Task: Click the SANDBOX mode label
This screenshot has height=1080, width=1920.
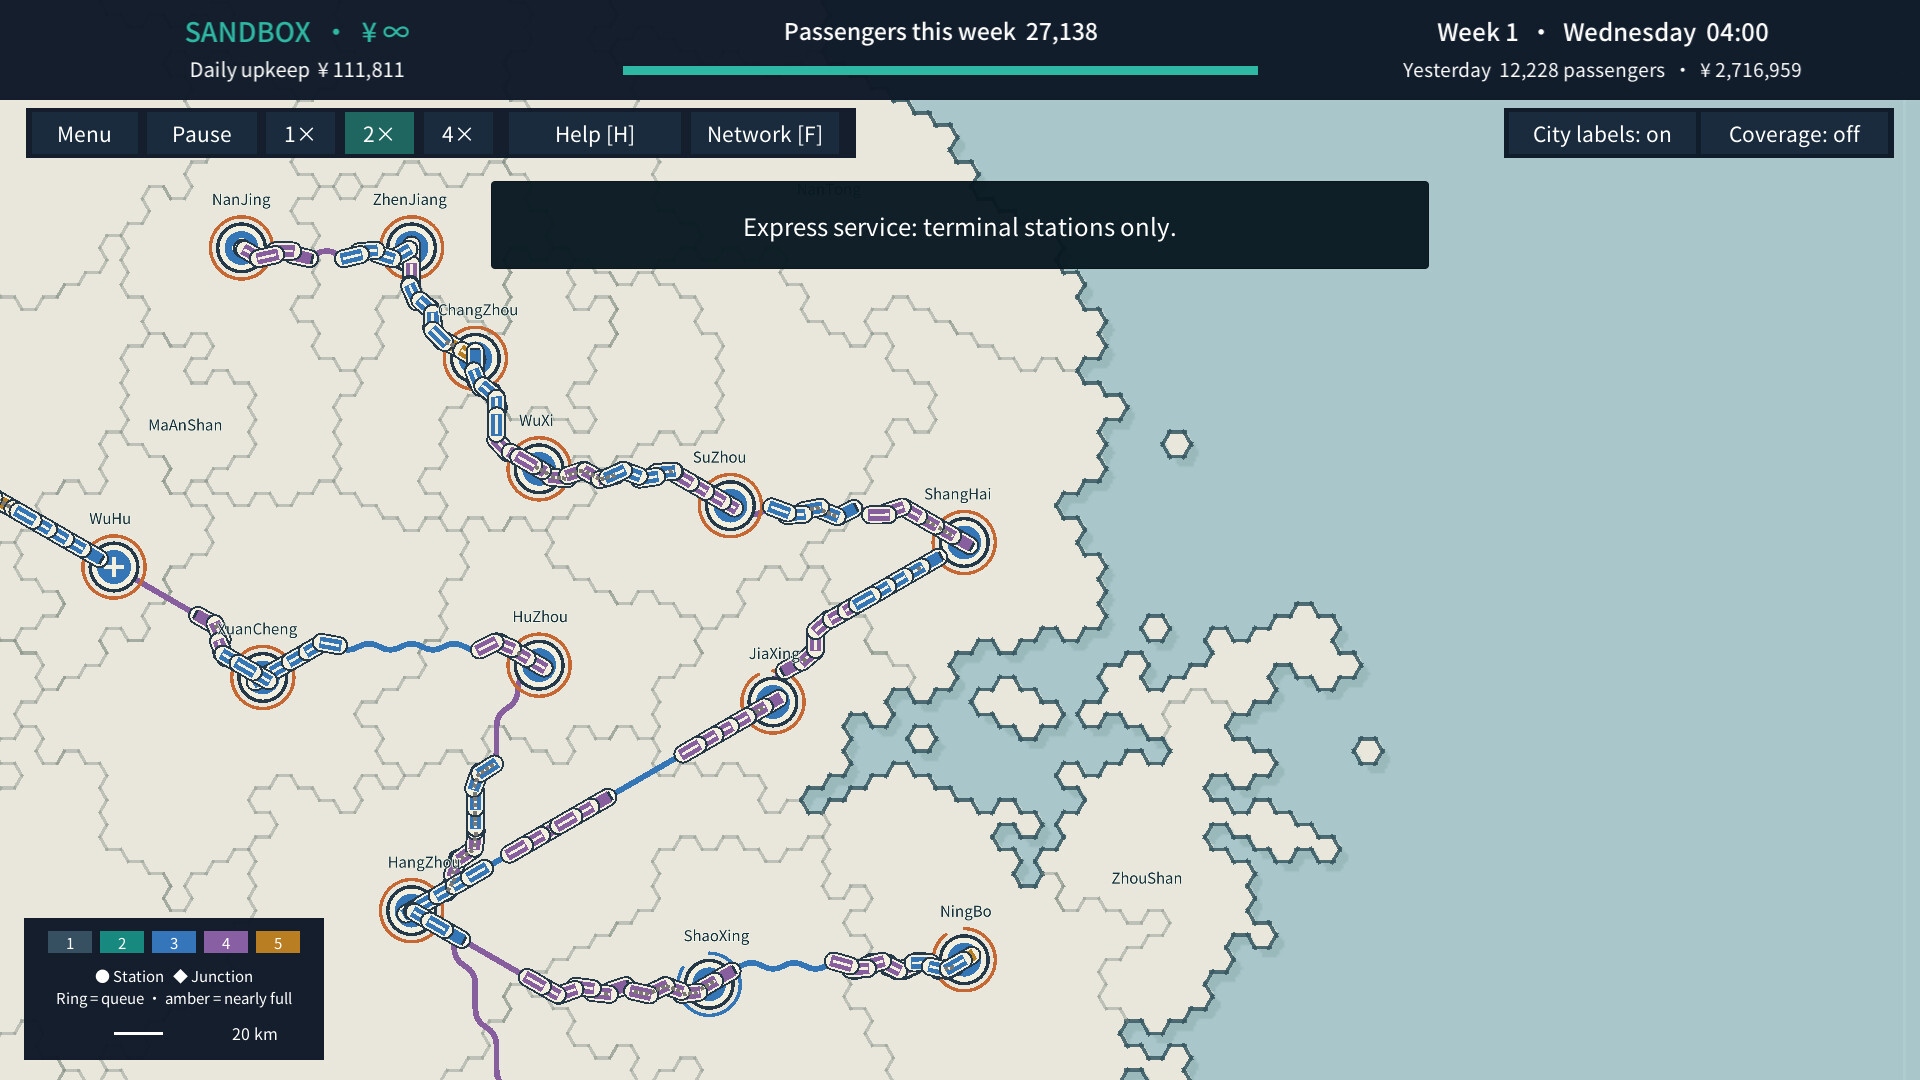Action: coord(248,32)
